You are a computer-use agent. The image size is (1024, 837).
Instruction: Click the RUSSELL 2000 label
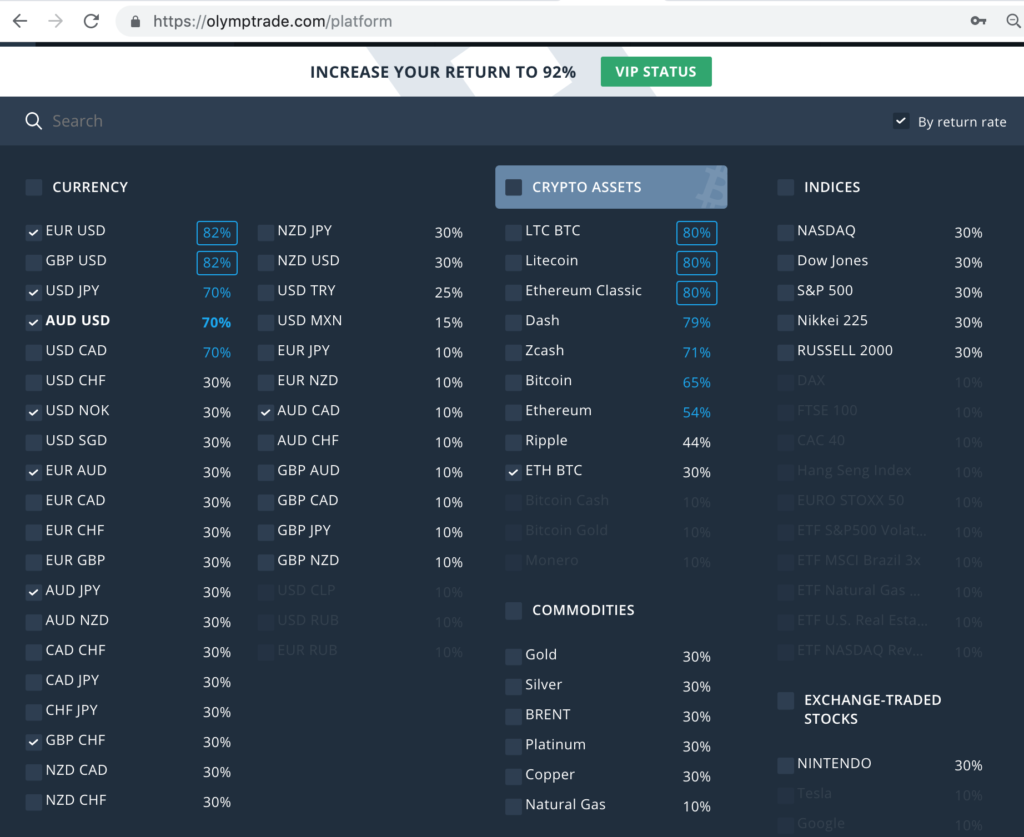844,351
